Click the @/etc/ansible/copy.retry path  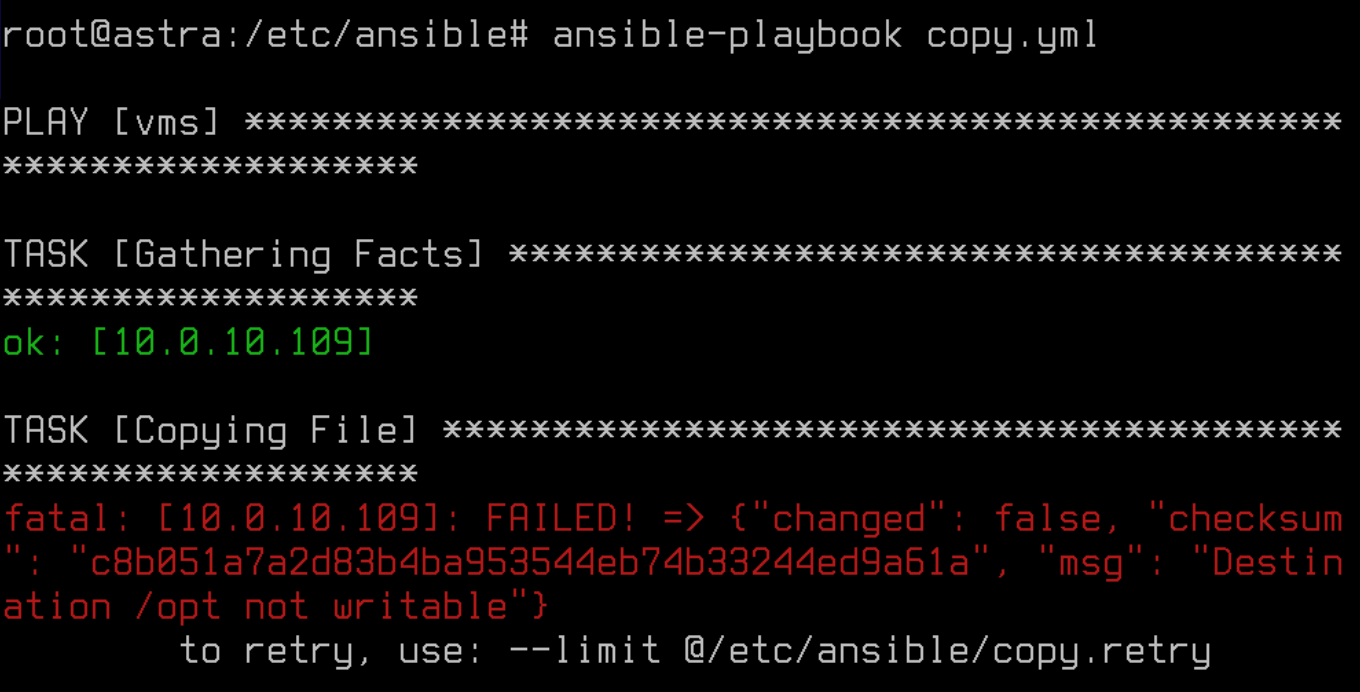pyautogui.click(x=948, y=651)
